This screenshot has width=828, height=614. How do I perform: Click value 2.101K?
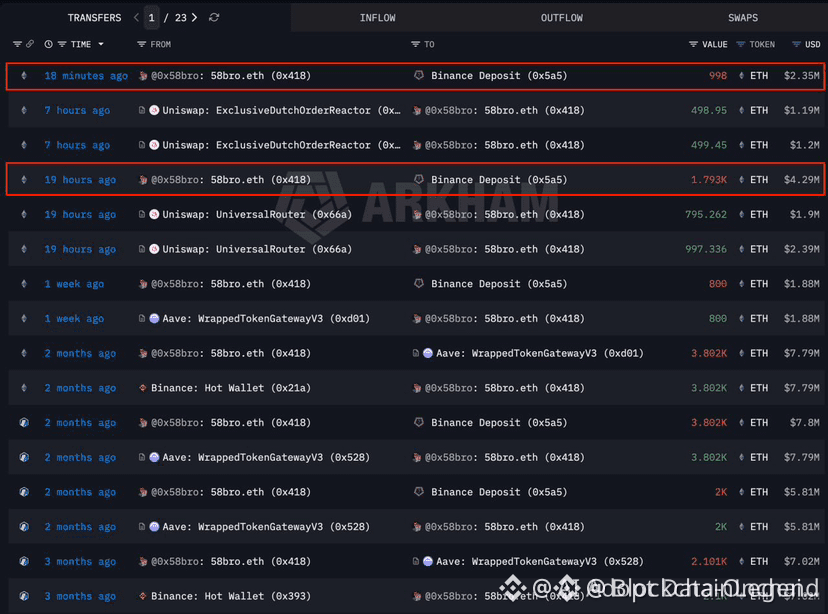709,562
